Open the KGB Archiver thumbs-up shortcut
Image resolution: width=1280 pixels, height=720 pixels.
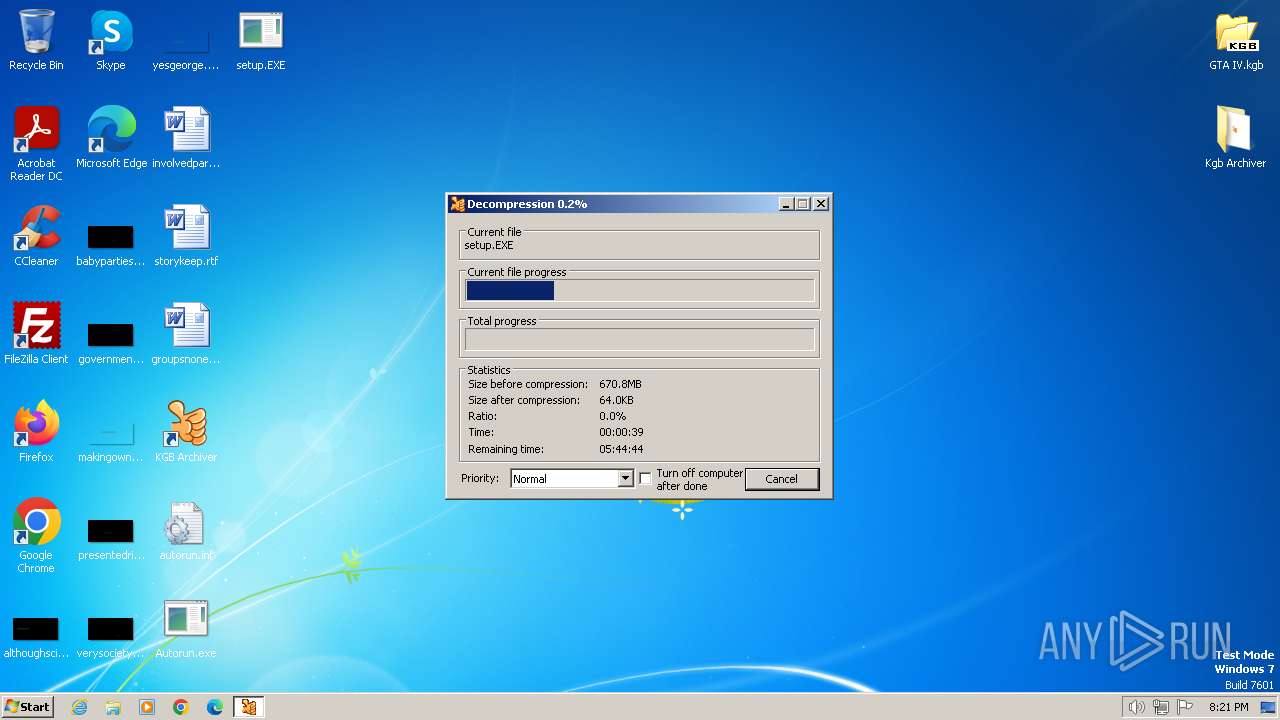pos(186,432)
